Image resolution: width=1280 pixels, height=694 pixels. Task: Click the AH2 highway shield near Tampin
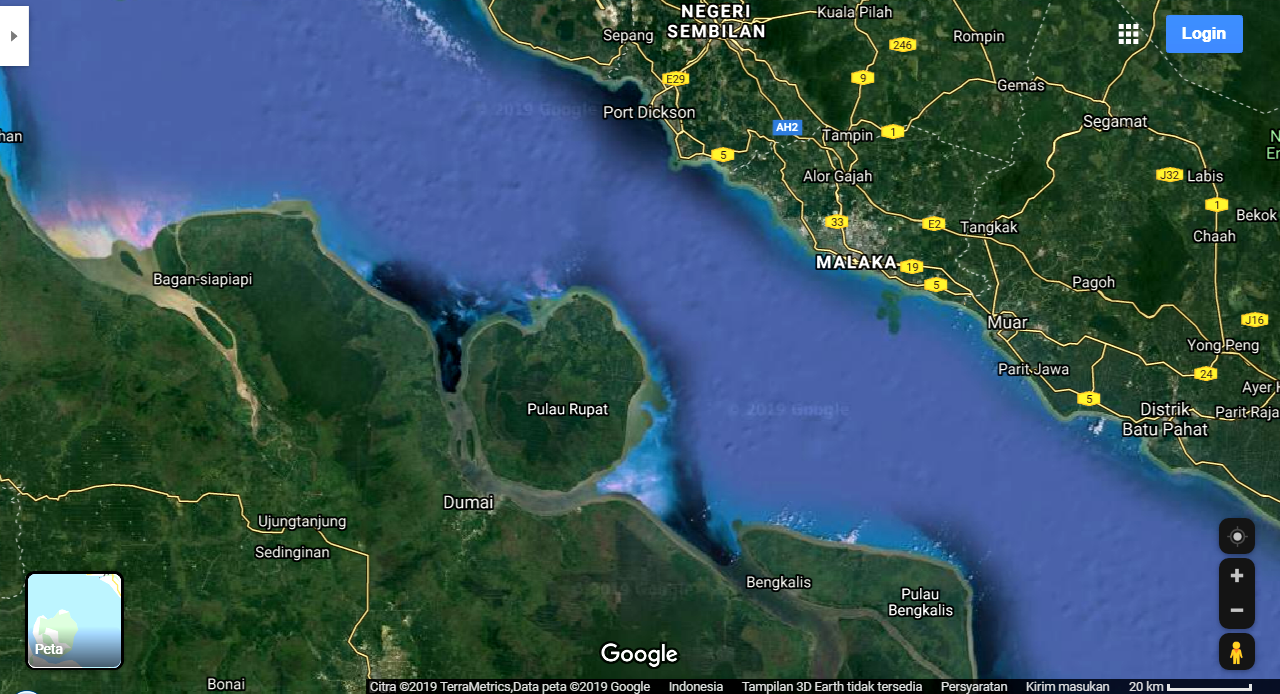787,127
